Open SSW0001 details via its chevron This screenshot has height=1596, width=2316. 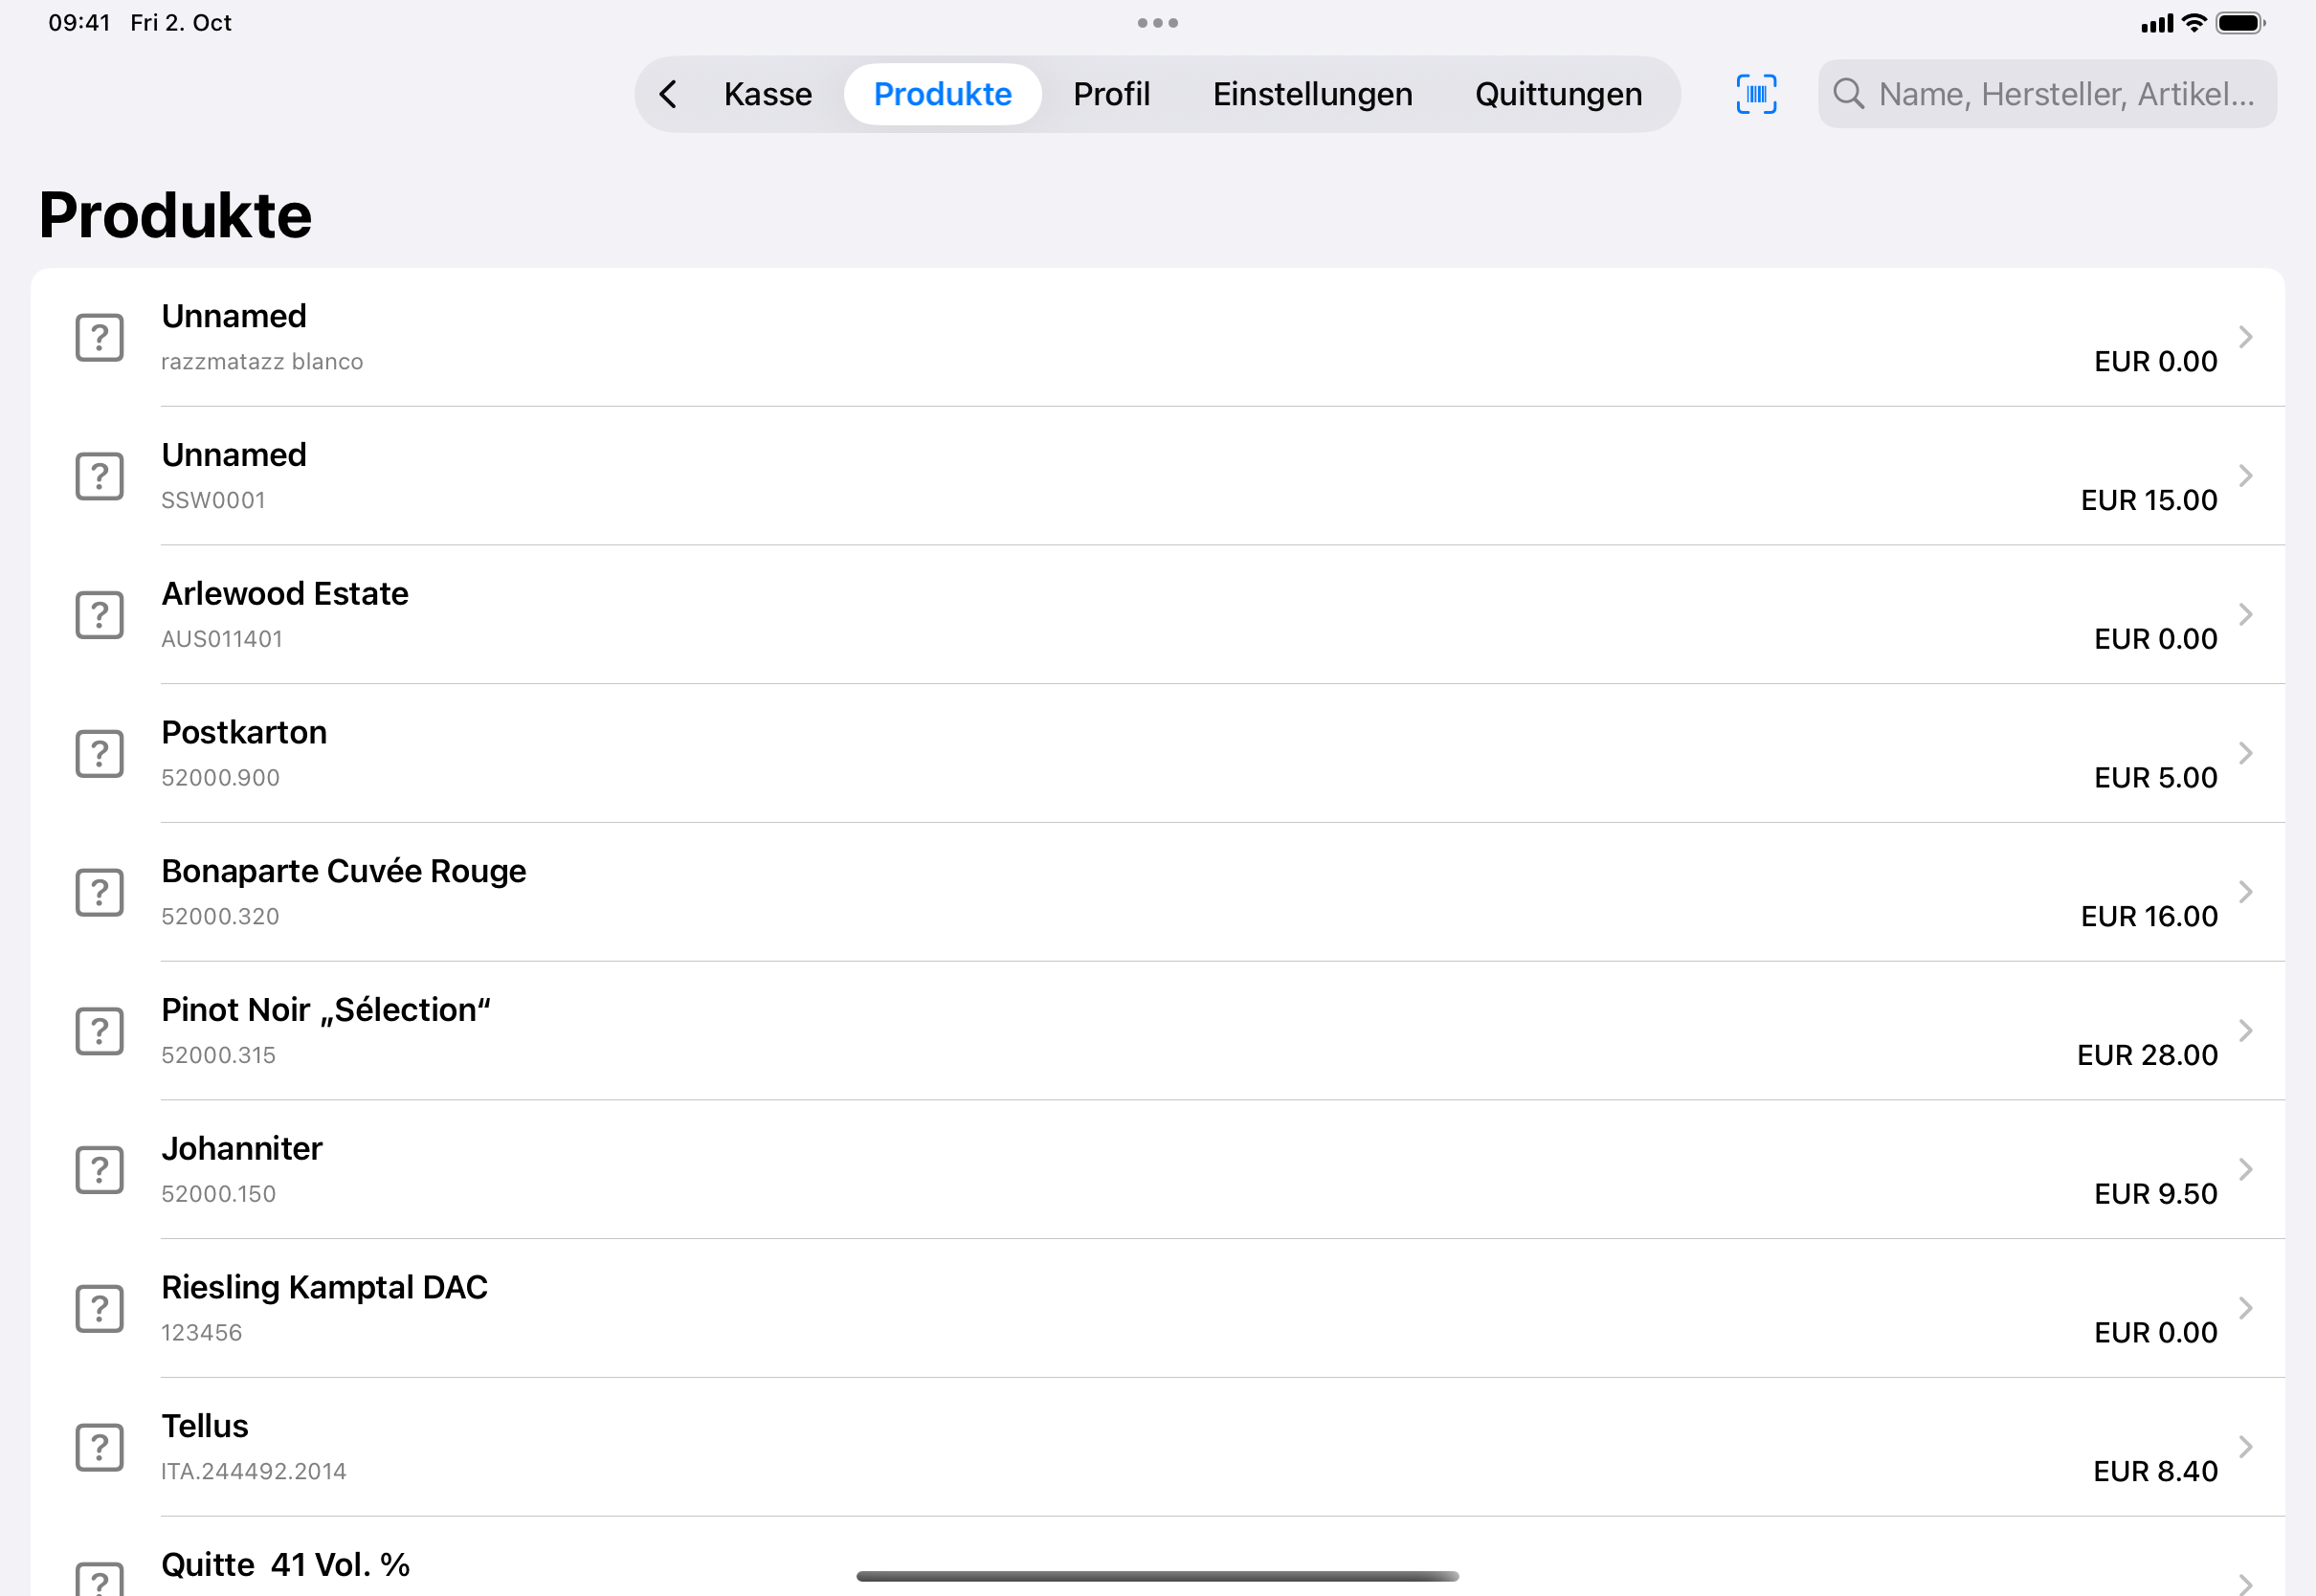click(x=2246, y=476)
